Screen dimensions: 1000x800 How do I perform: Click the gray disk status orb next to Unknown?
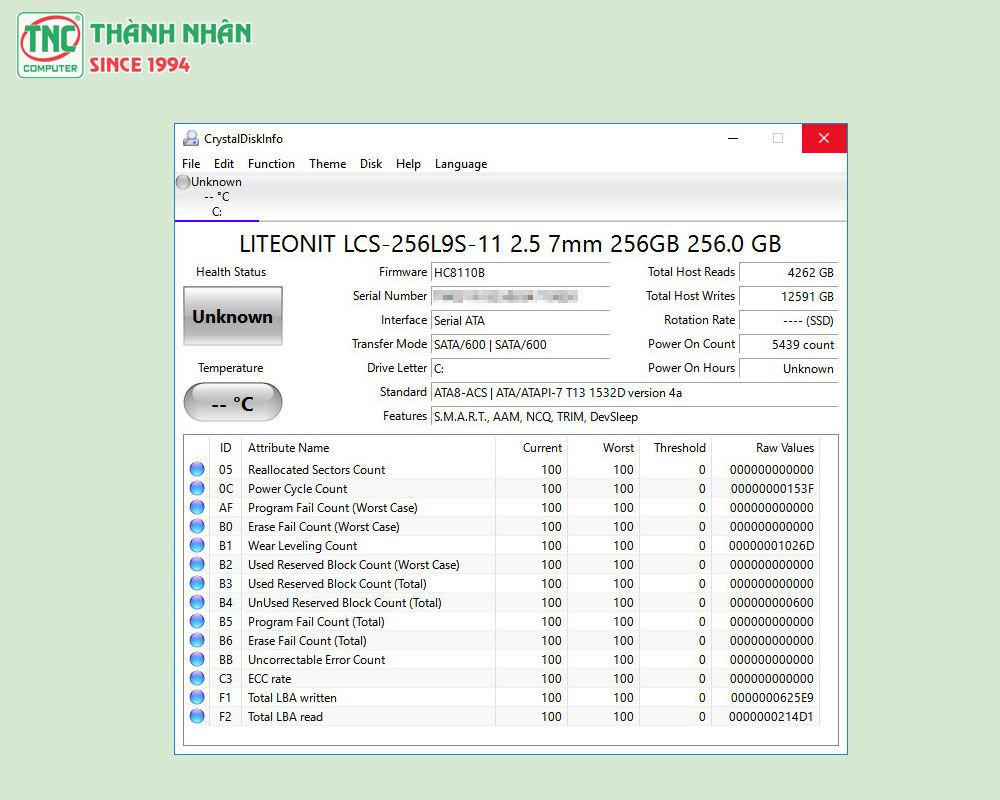point(183,182)
